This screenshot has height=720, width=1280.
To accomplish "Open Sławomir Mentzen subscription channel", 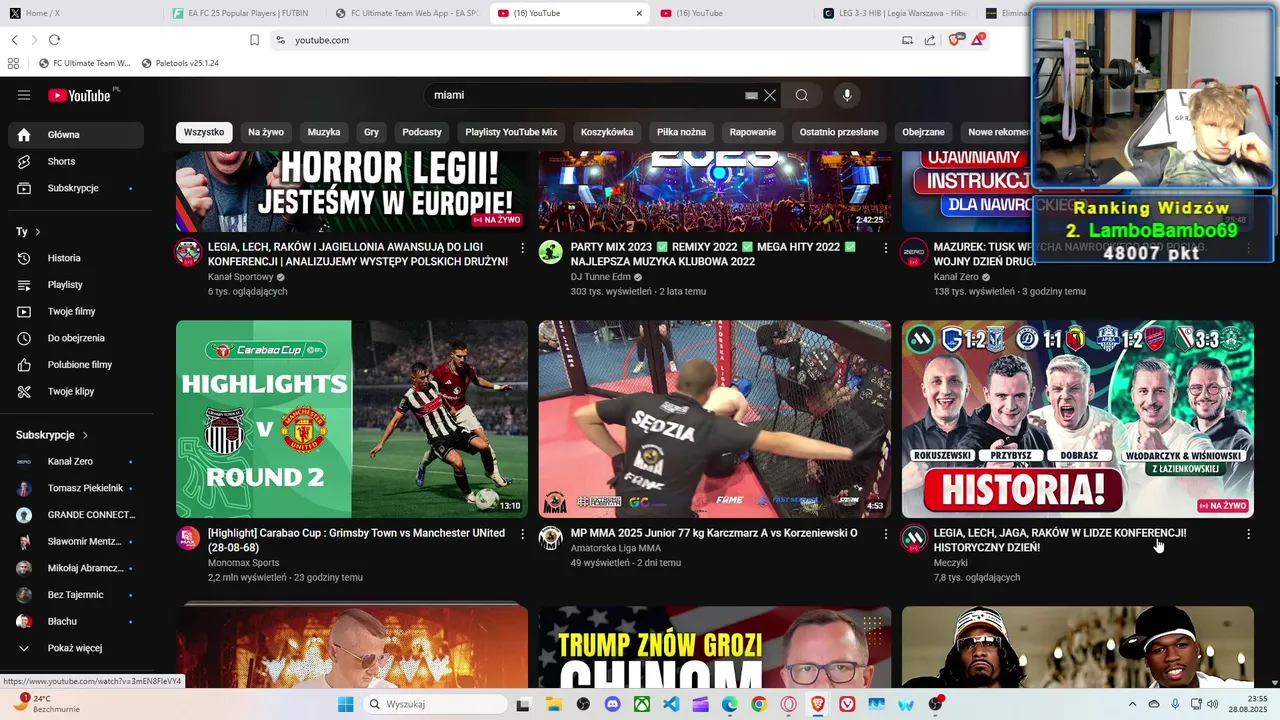I will tap(78, 541).
